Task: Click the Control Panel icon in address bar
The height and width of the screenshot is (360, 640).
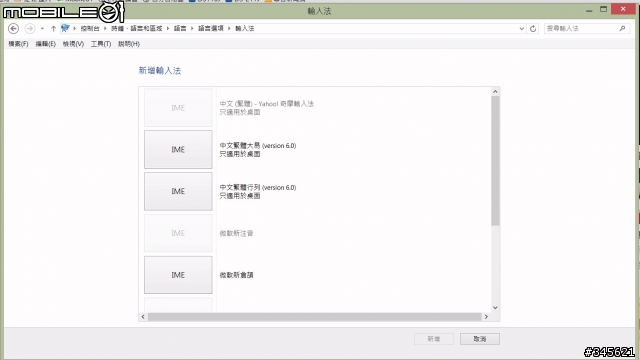Action: (65, 28)
